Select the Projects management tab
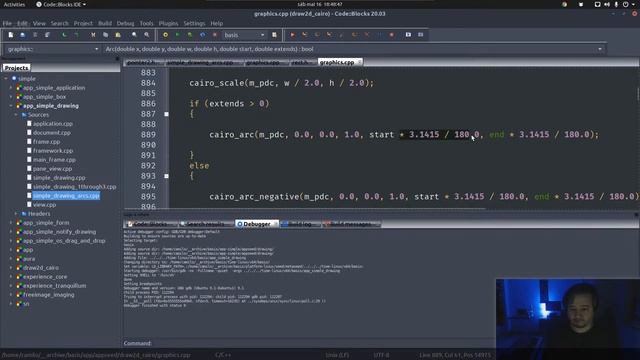This screenshot has height=360, width=640. point(16,68)
